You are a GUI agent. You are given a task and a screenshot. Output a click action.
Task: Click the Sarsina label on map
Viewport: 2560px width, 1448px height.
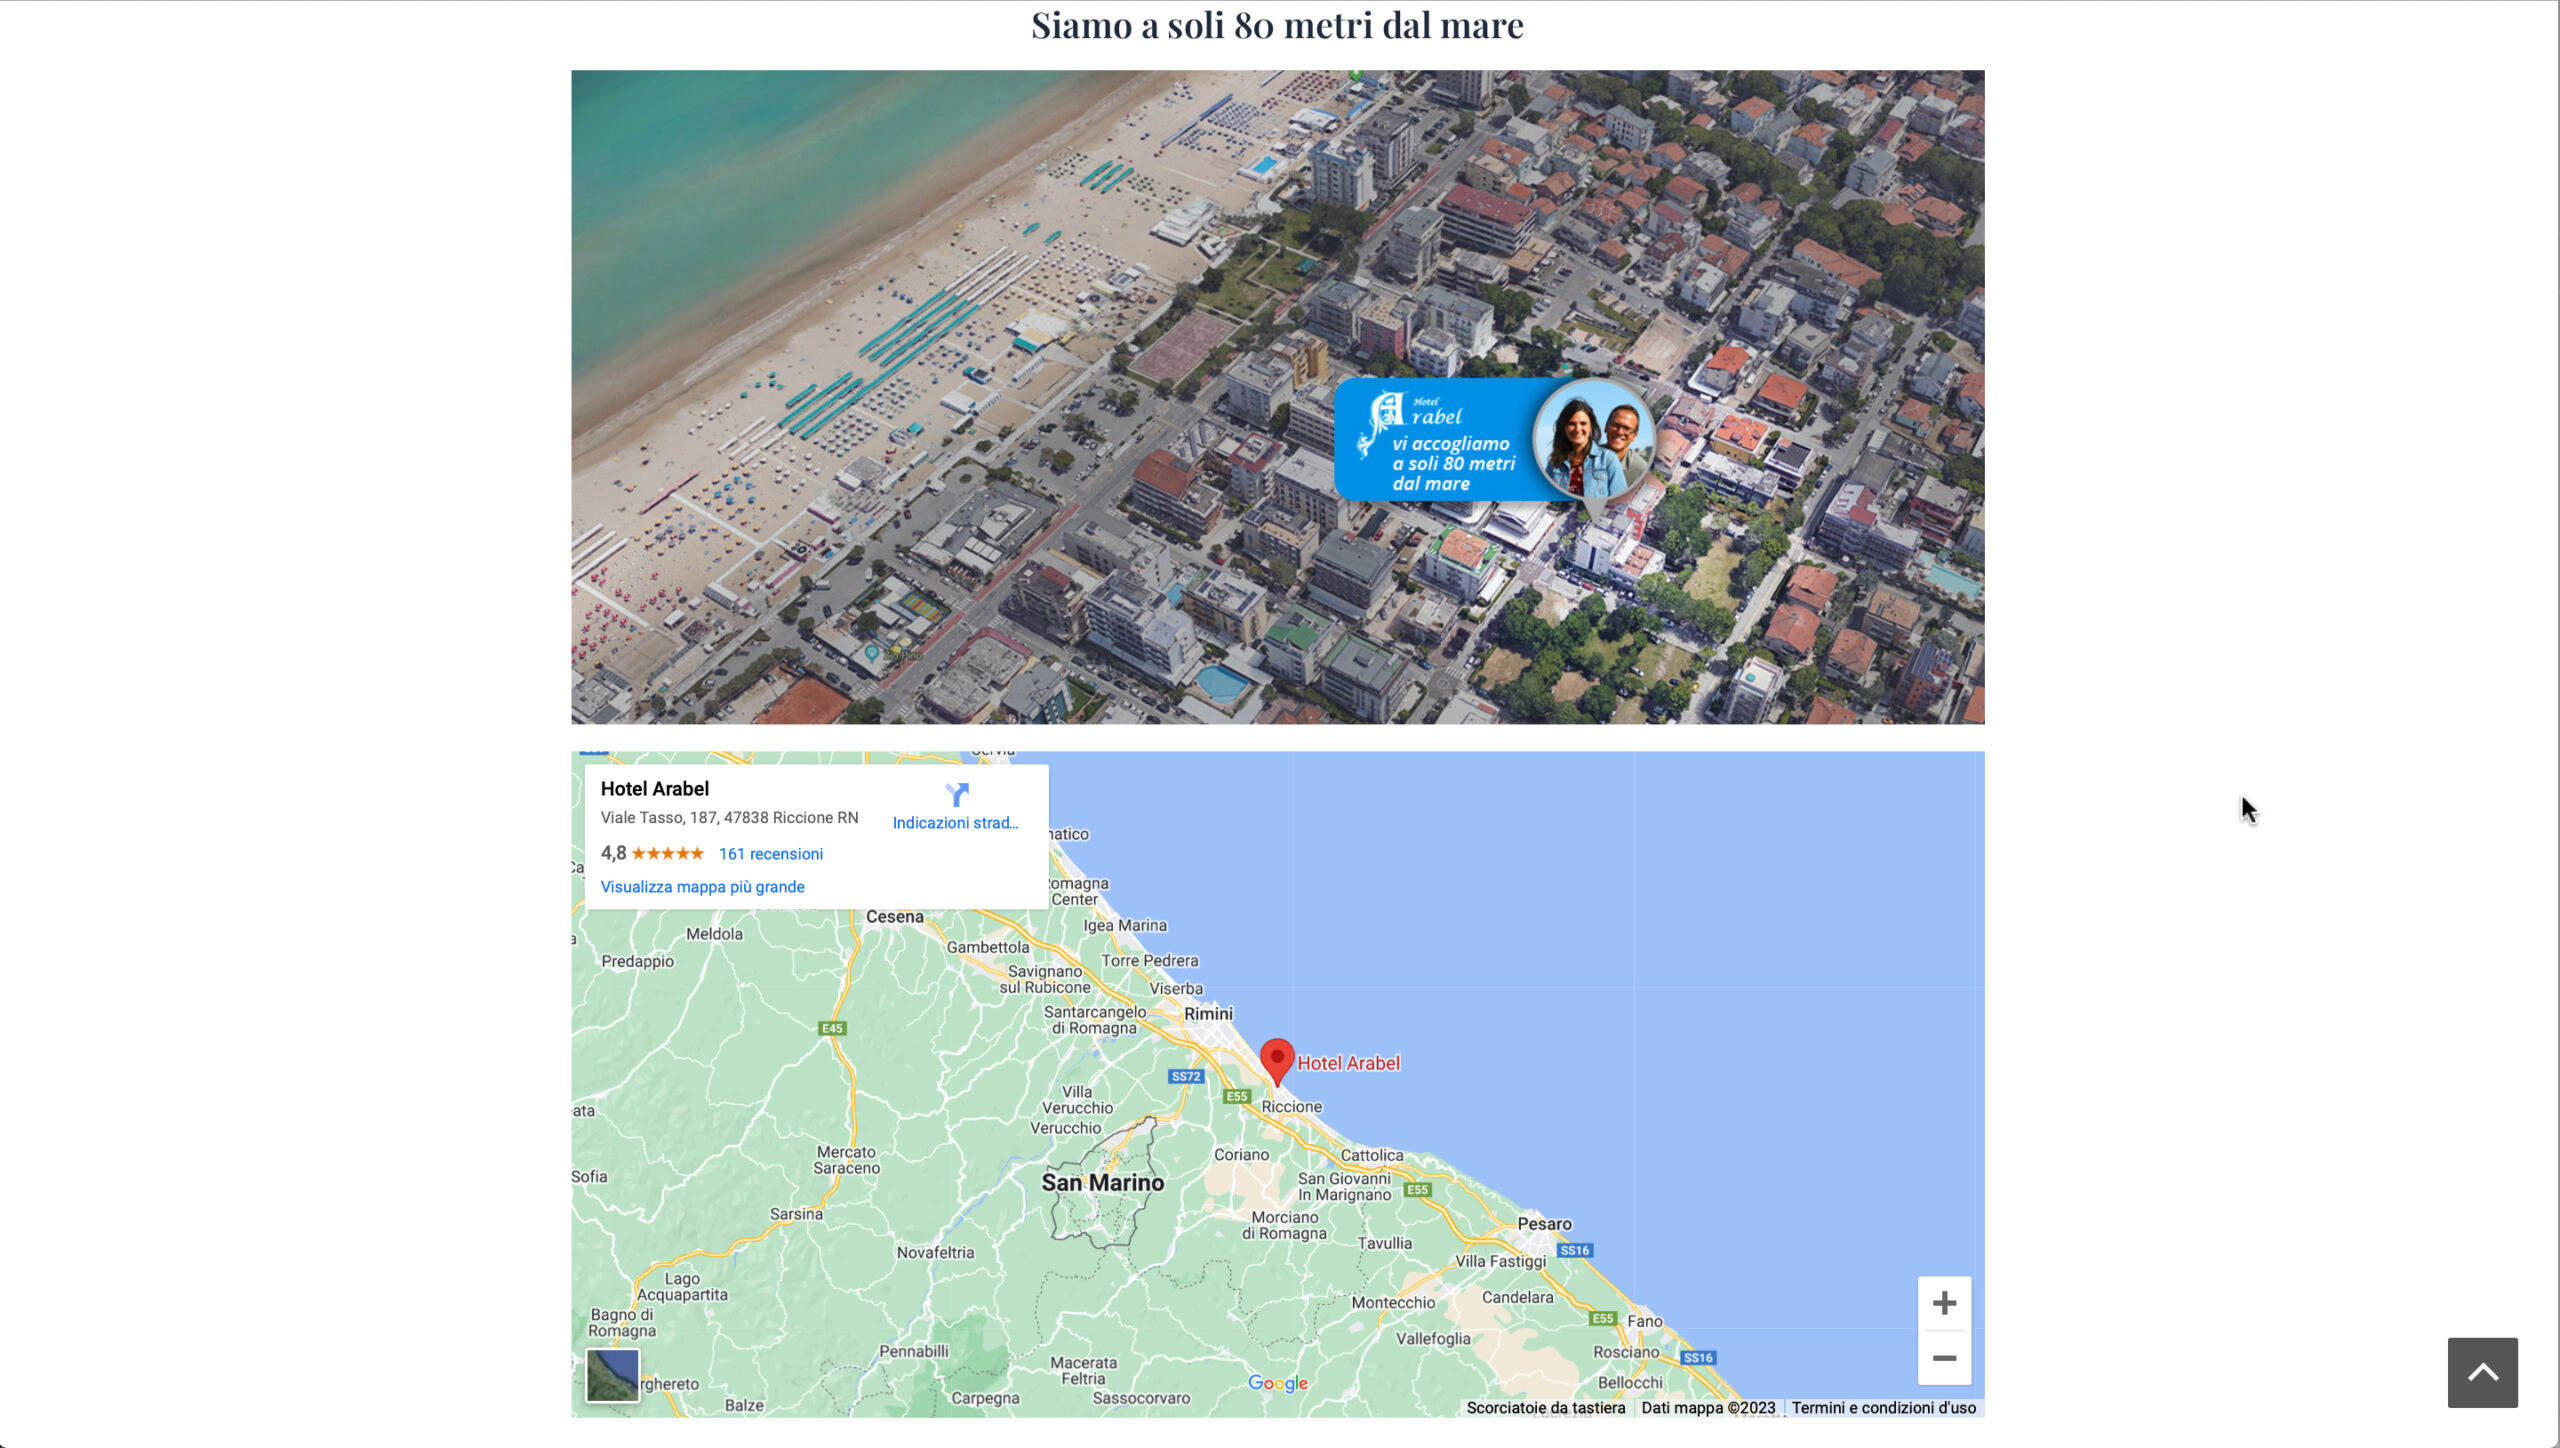point(796,1213)
